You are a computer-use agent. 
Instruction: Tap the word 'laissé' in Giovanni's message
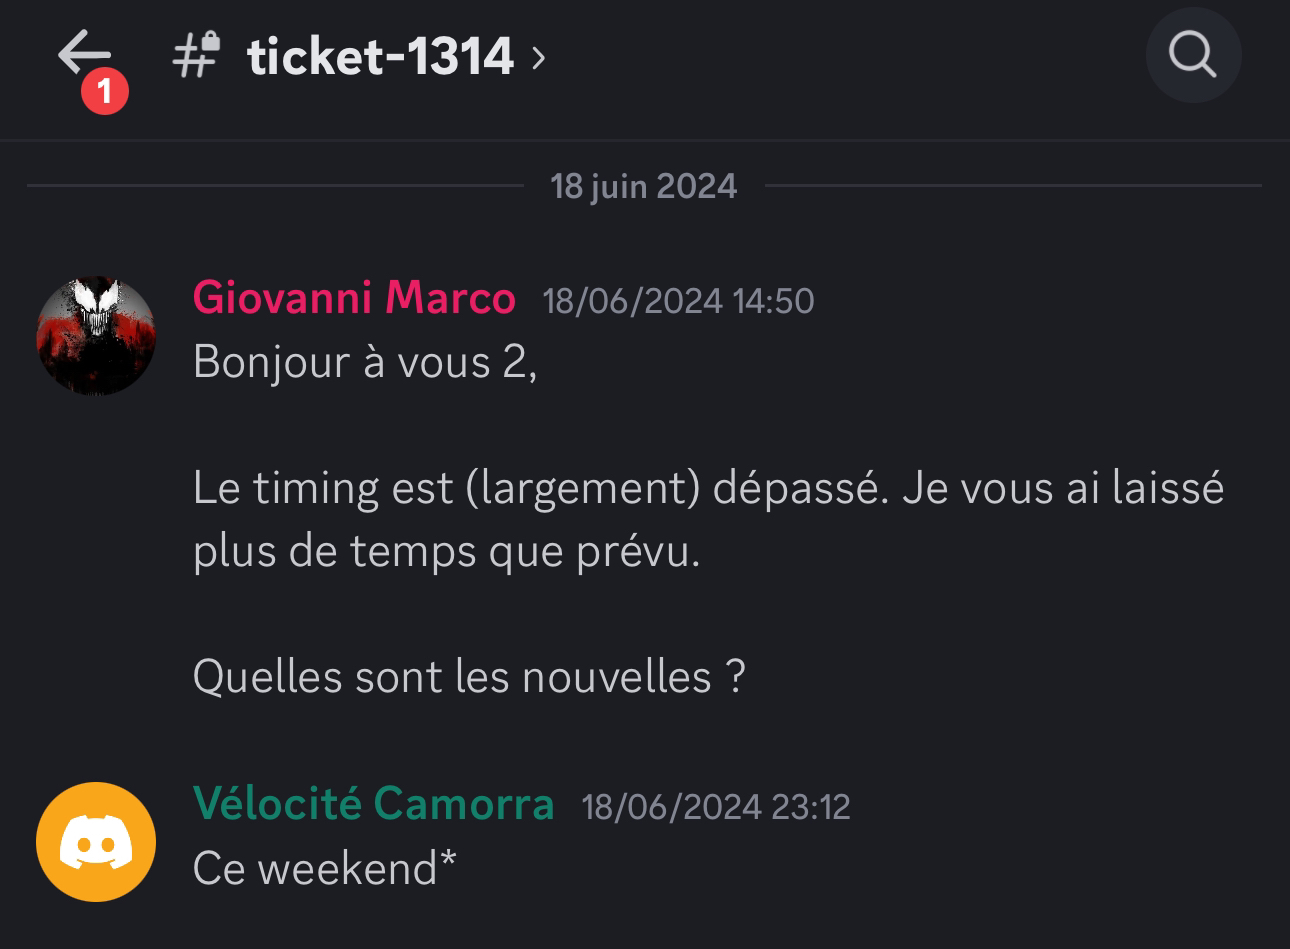(1168, 488)
